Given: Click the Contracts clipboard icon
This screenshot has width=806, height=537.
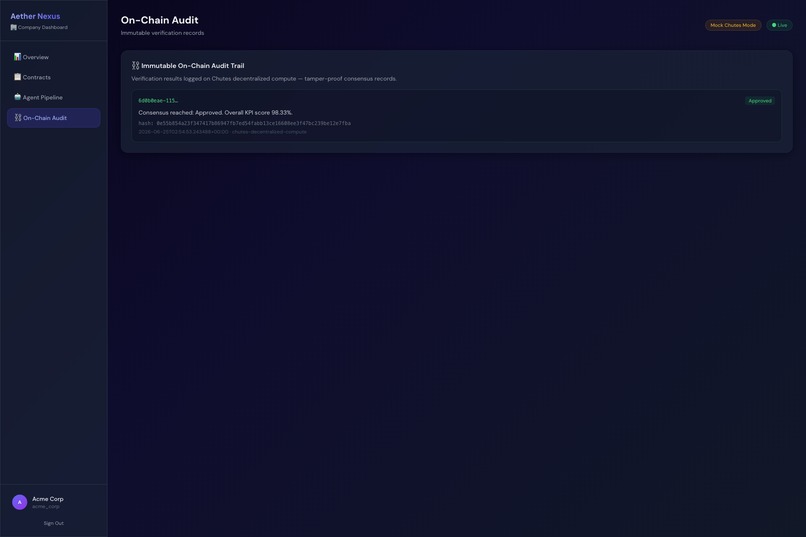Looking at the screenshot, I should pos(17,77).
